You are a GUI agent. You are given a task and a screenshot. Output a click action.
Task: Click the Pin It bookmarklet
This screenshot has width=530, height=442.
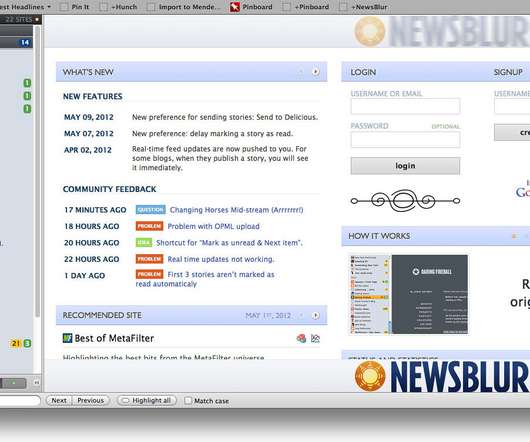pos(74,7)
